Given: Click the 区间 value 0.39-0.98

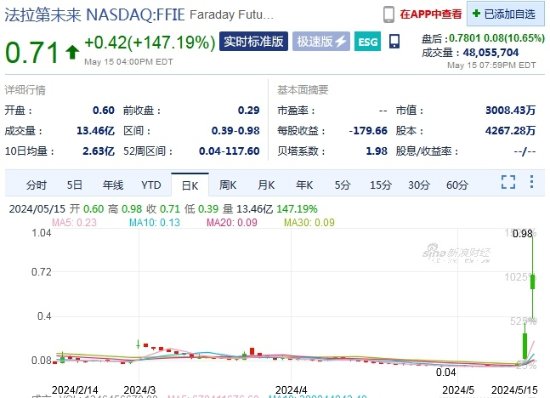Looking at the screenshot, I should [x=235, y=130].
